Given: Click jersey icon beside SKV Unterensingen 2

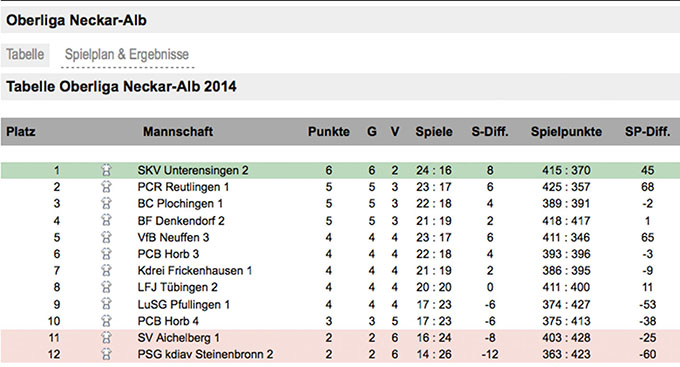Looking at the screenshot, I should 106,170.
